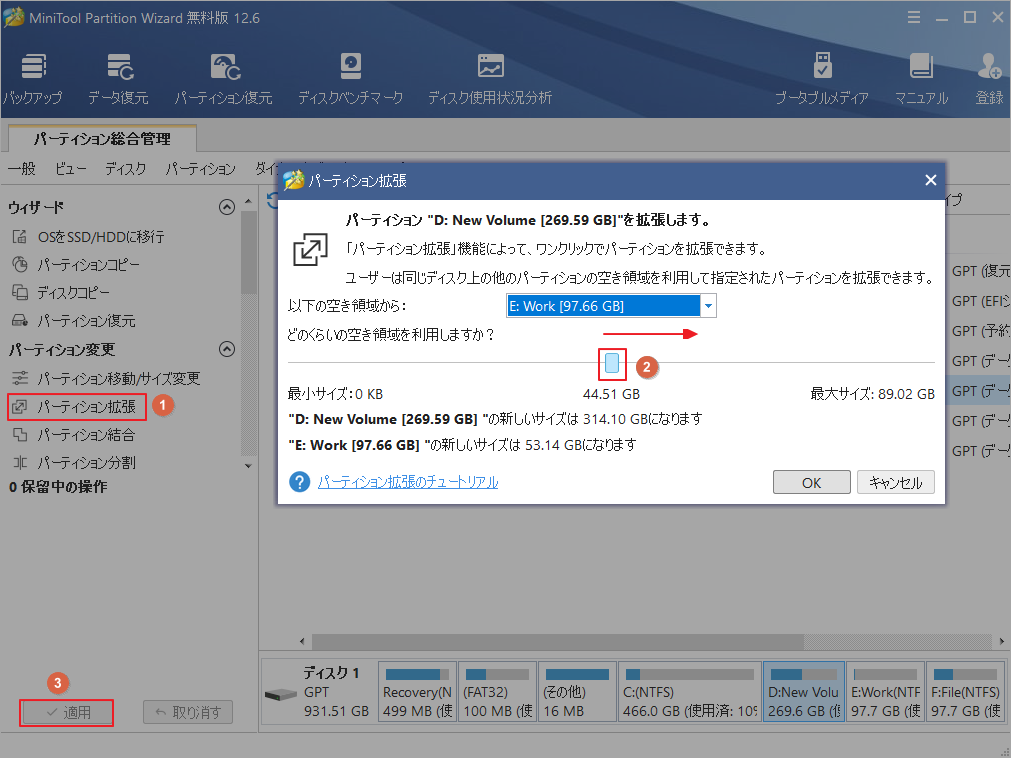
Task: Select the E:Work partition block
Action: click(x=885, y=692)
